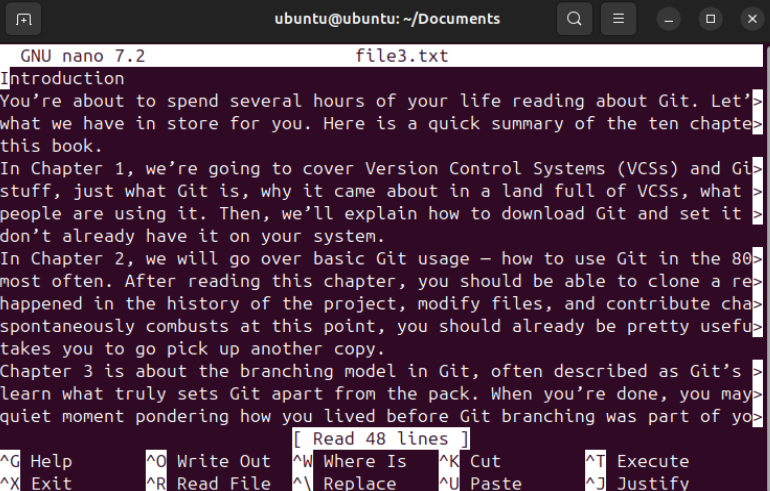Image resolution: width=770 pixels, height=491 pixels.
Task: Close the terminal window
Action: 752,19
